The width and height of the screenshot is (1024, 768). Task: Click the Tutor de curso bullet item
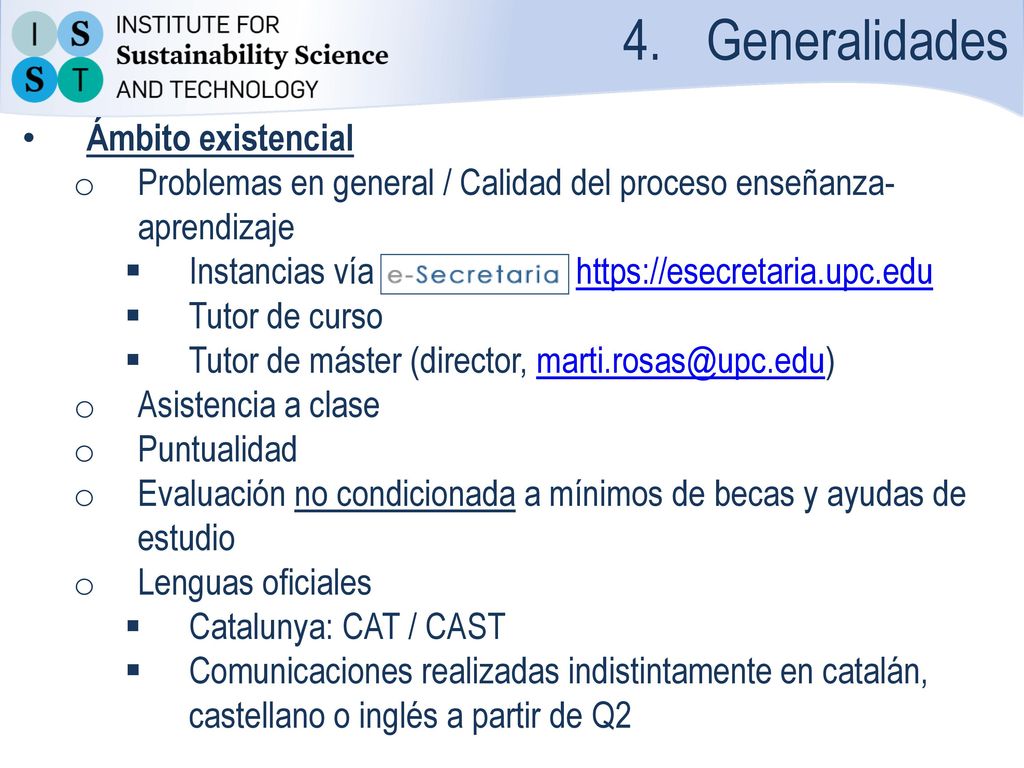(x=285, y=317)
